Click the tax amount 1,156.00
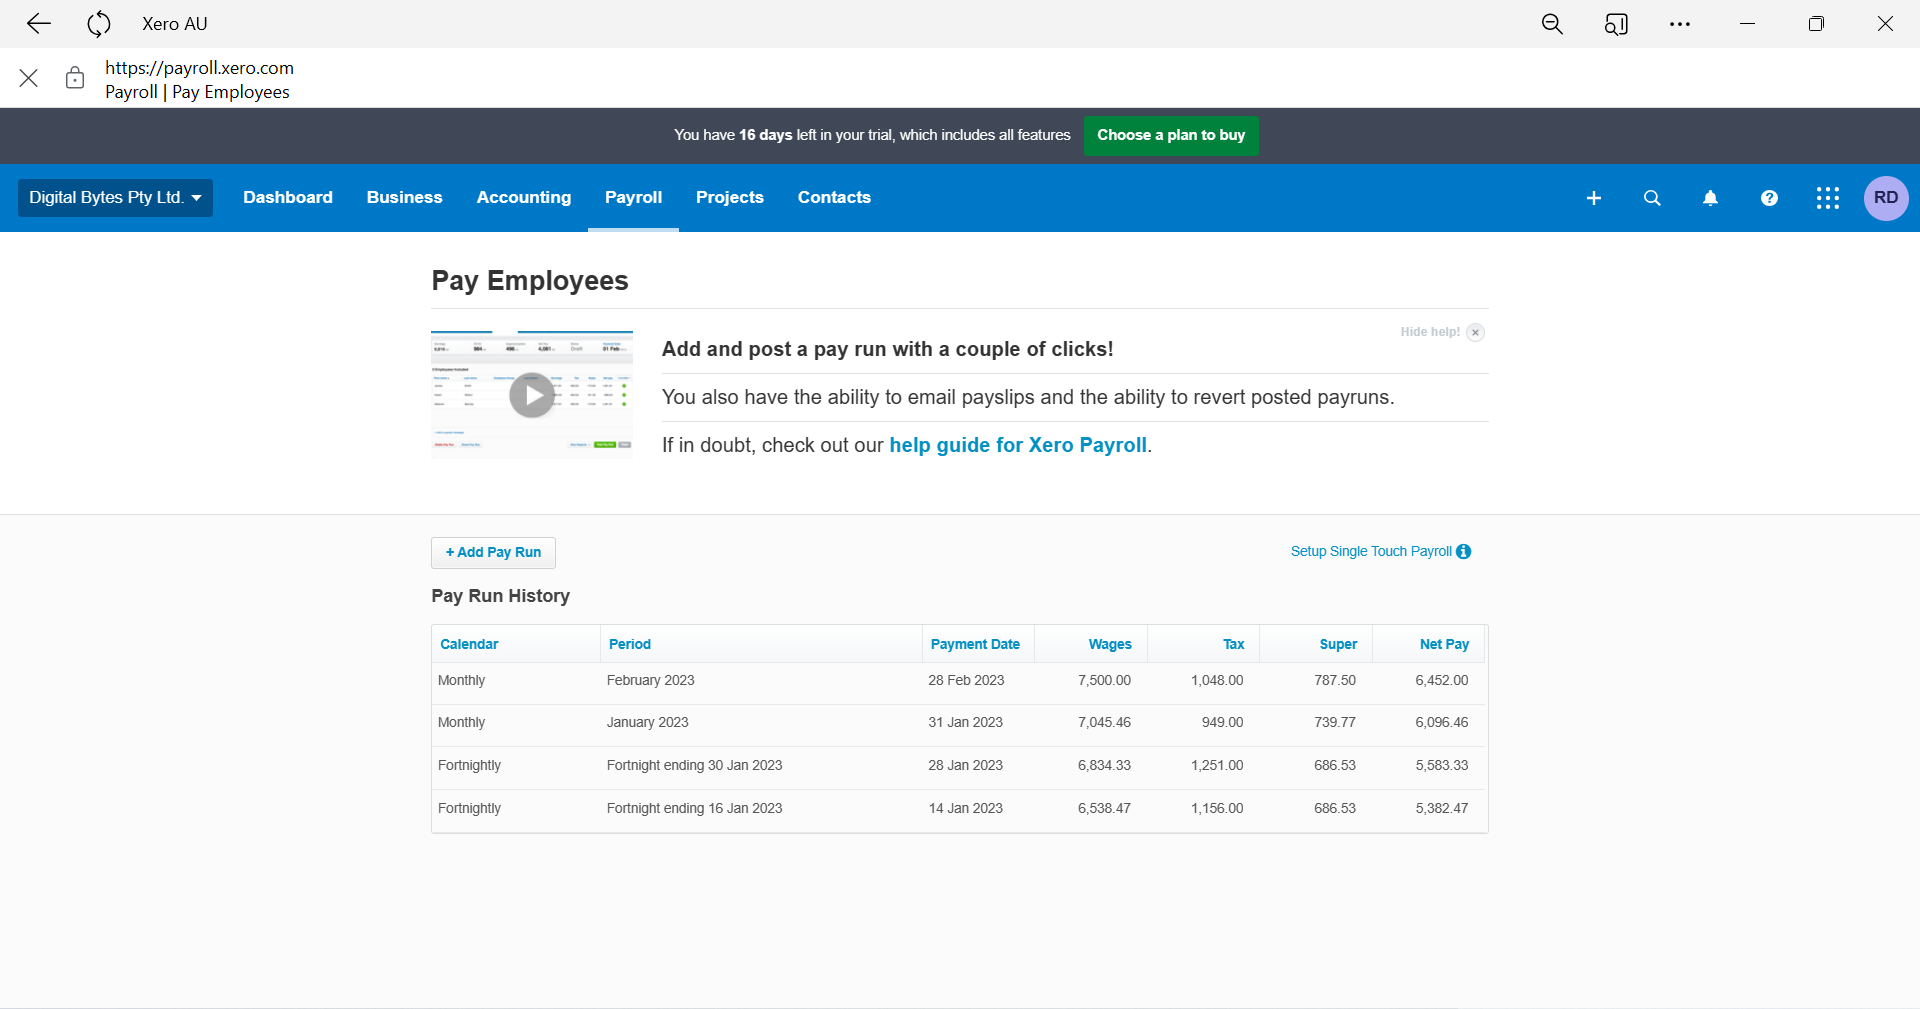 (x=1217, y=808)
